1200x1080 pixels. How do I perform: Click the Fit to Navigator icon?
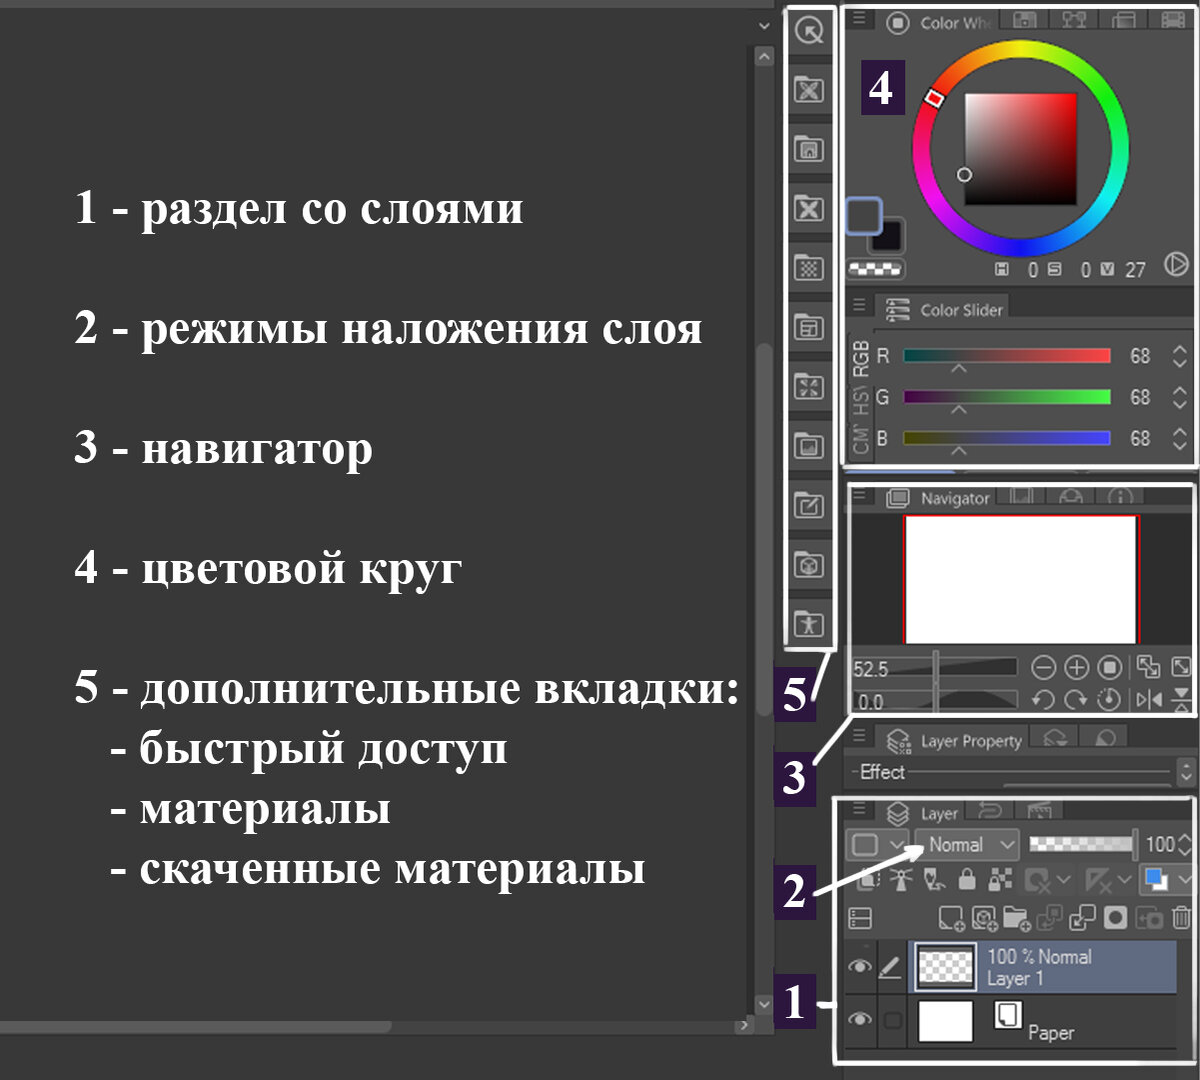pos(1148,667)
